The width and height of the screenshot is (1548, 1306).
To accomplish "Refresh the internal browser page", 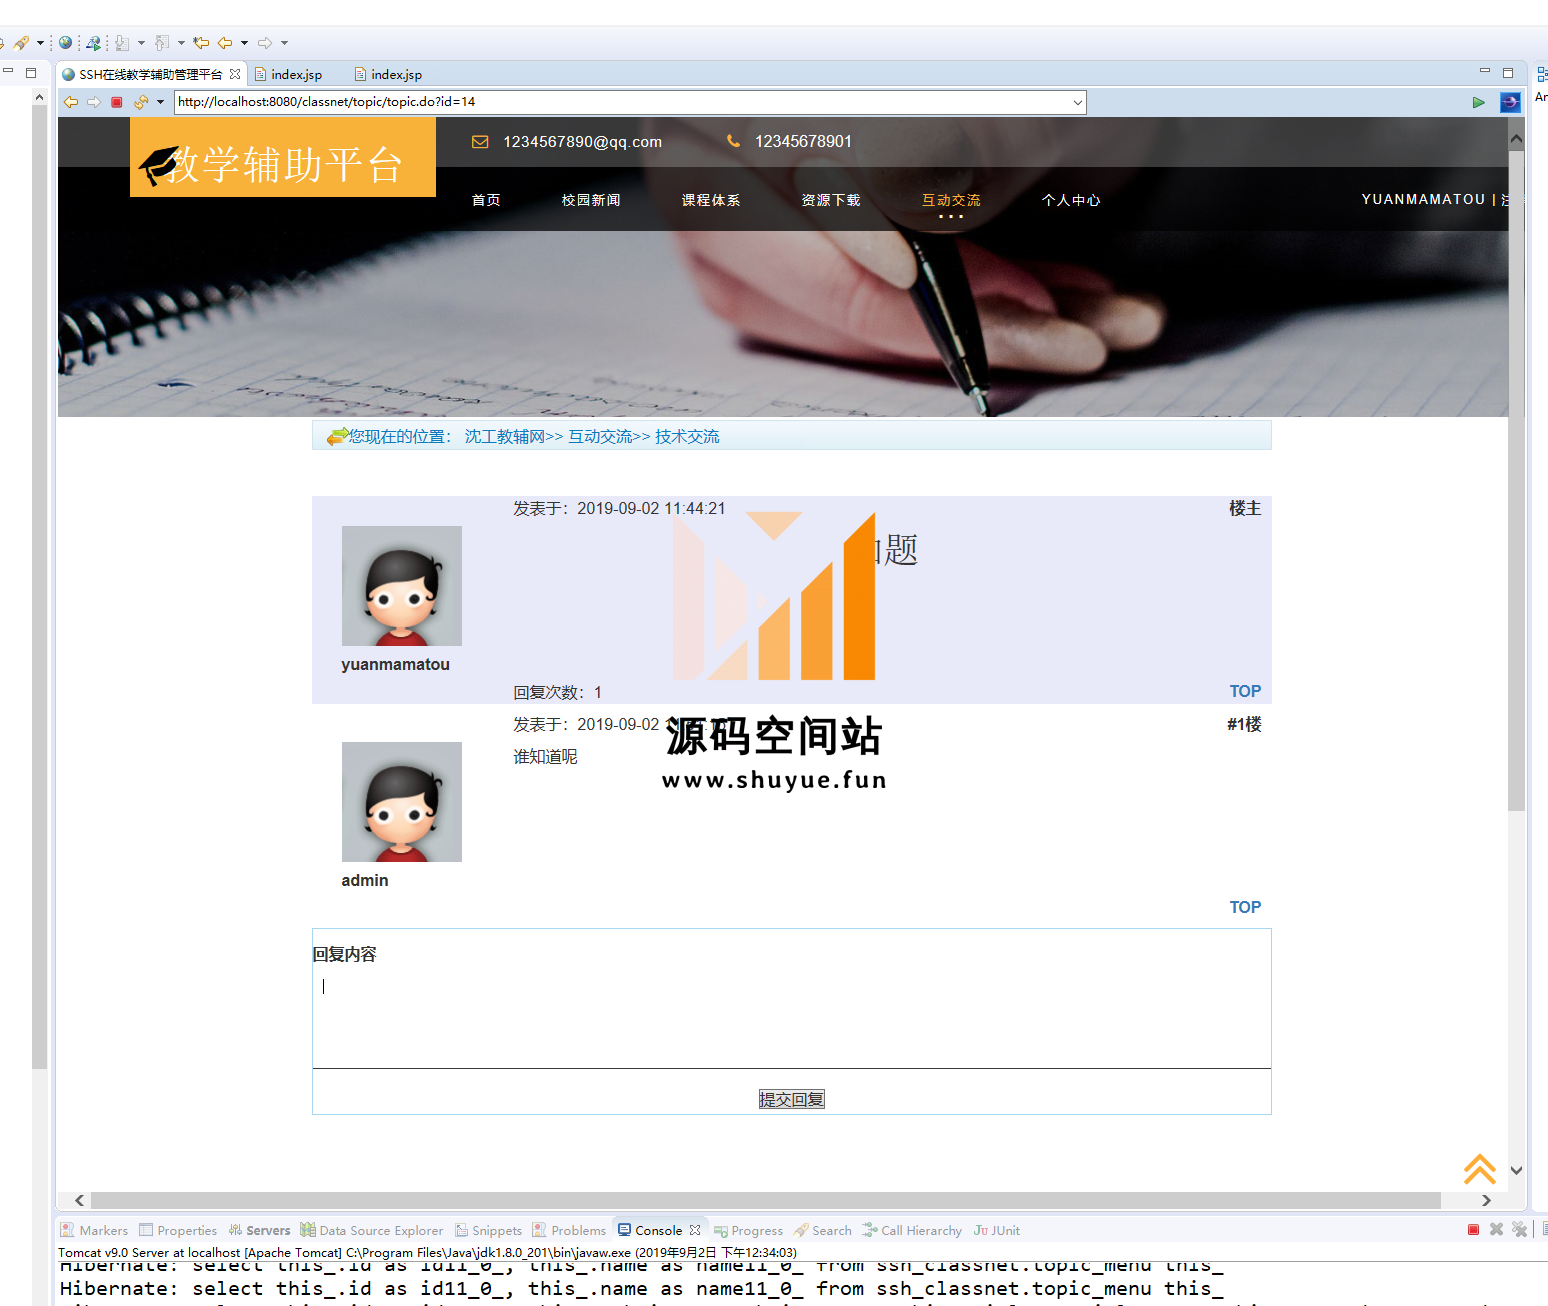I will tap(141, 102).
